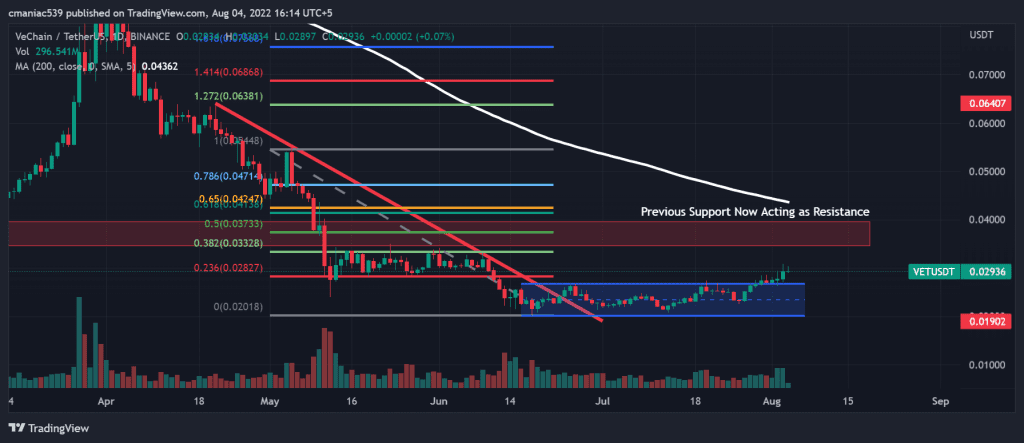The image size is (1024, 443).
Task: Select the 0.382(0.03328) Fibonacci label
Action: [229, 243]
